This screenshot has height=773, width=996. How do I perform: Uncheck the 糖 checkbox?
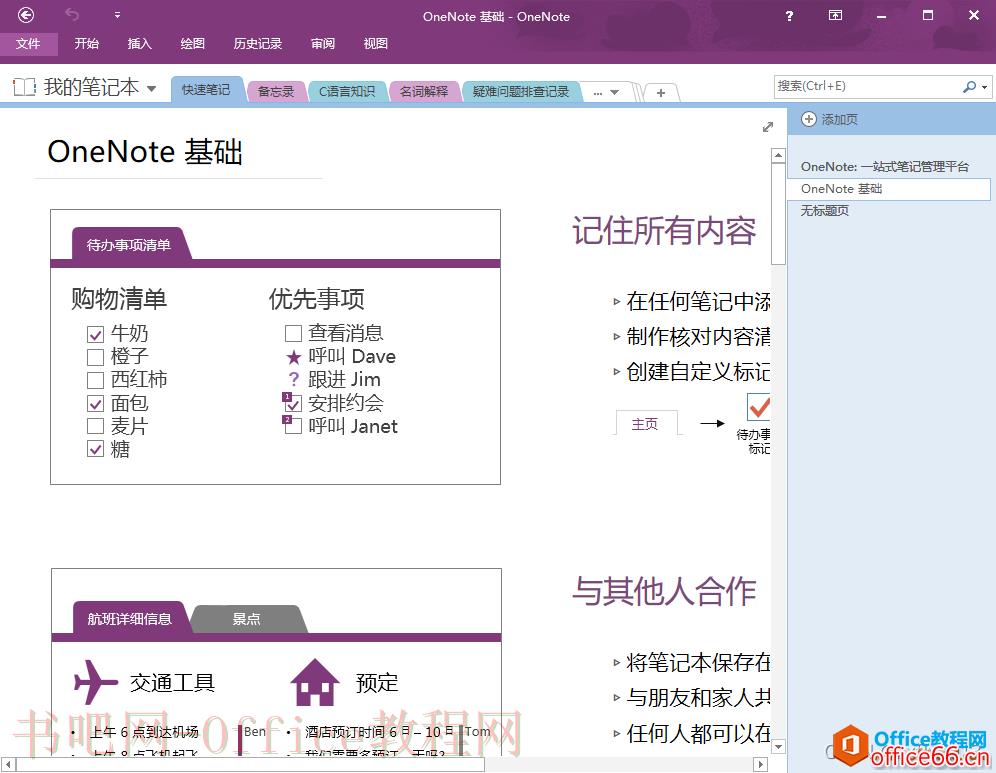click(x=95, y=449)
